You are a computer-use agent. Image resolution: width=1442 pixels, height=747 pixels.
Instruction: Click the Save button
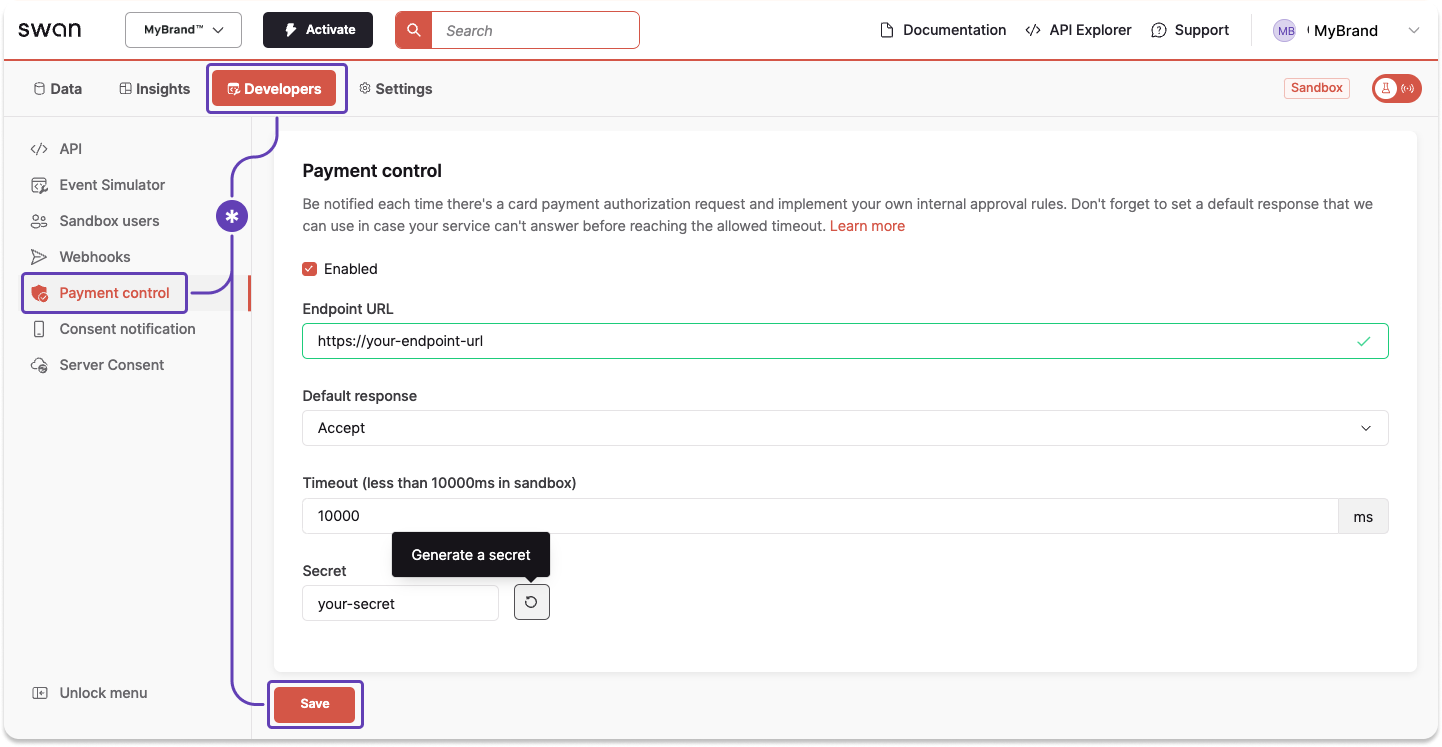pos(315,704)
